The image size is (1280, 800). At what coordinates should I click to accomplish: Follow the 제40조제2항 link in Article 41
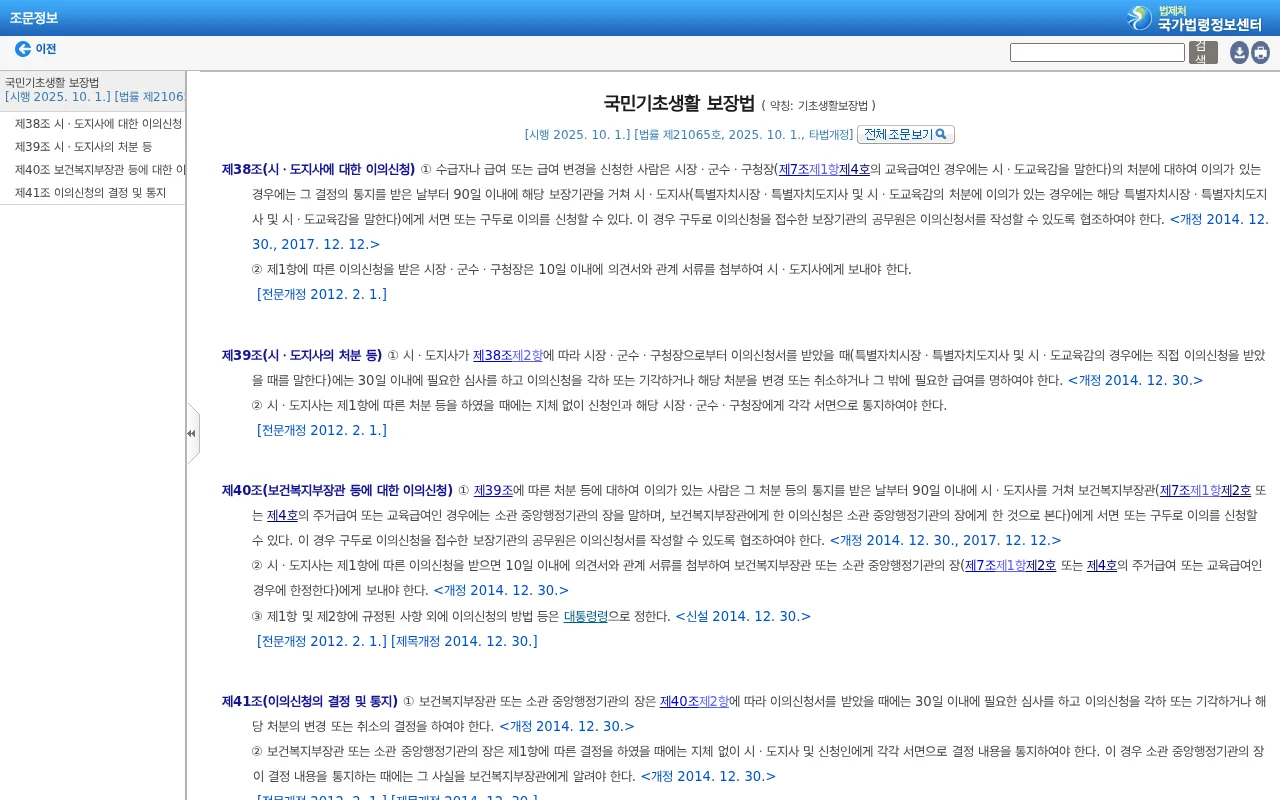coord(694,701)
